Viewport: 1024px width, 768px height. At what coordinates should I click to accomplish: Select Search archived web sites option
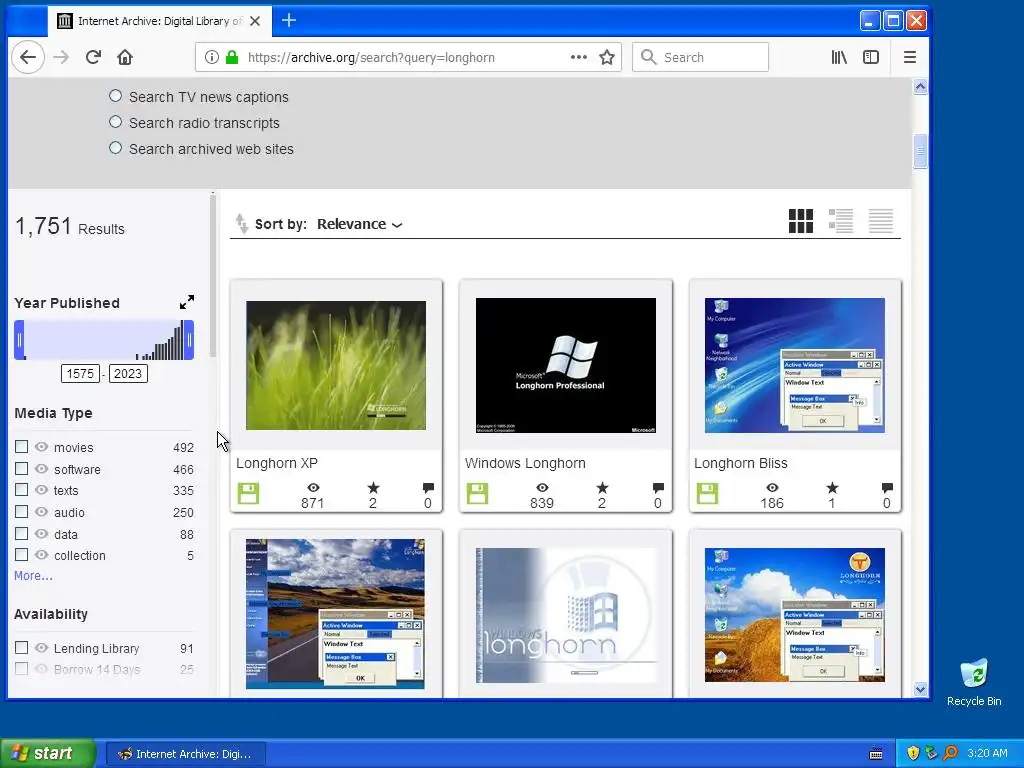coord(116,148)
